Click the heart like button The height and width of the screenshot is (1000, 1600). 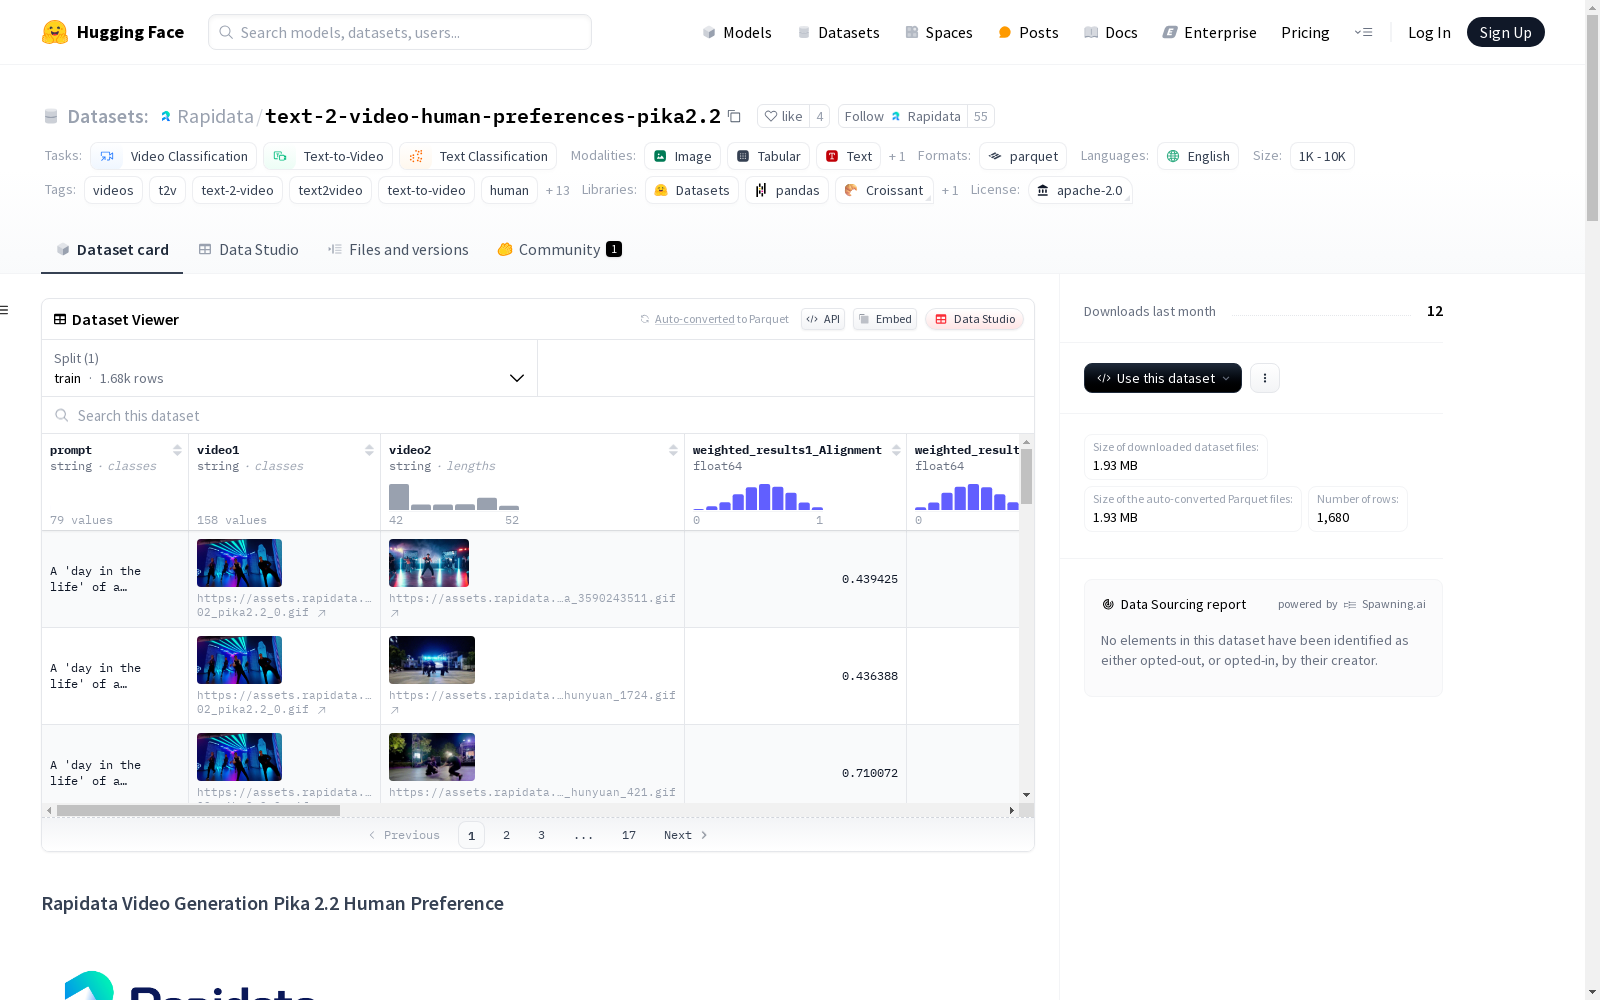pos(783,116)
